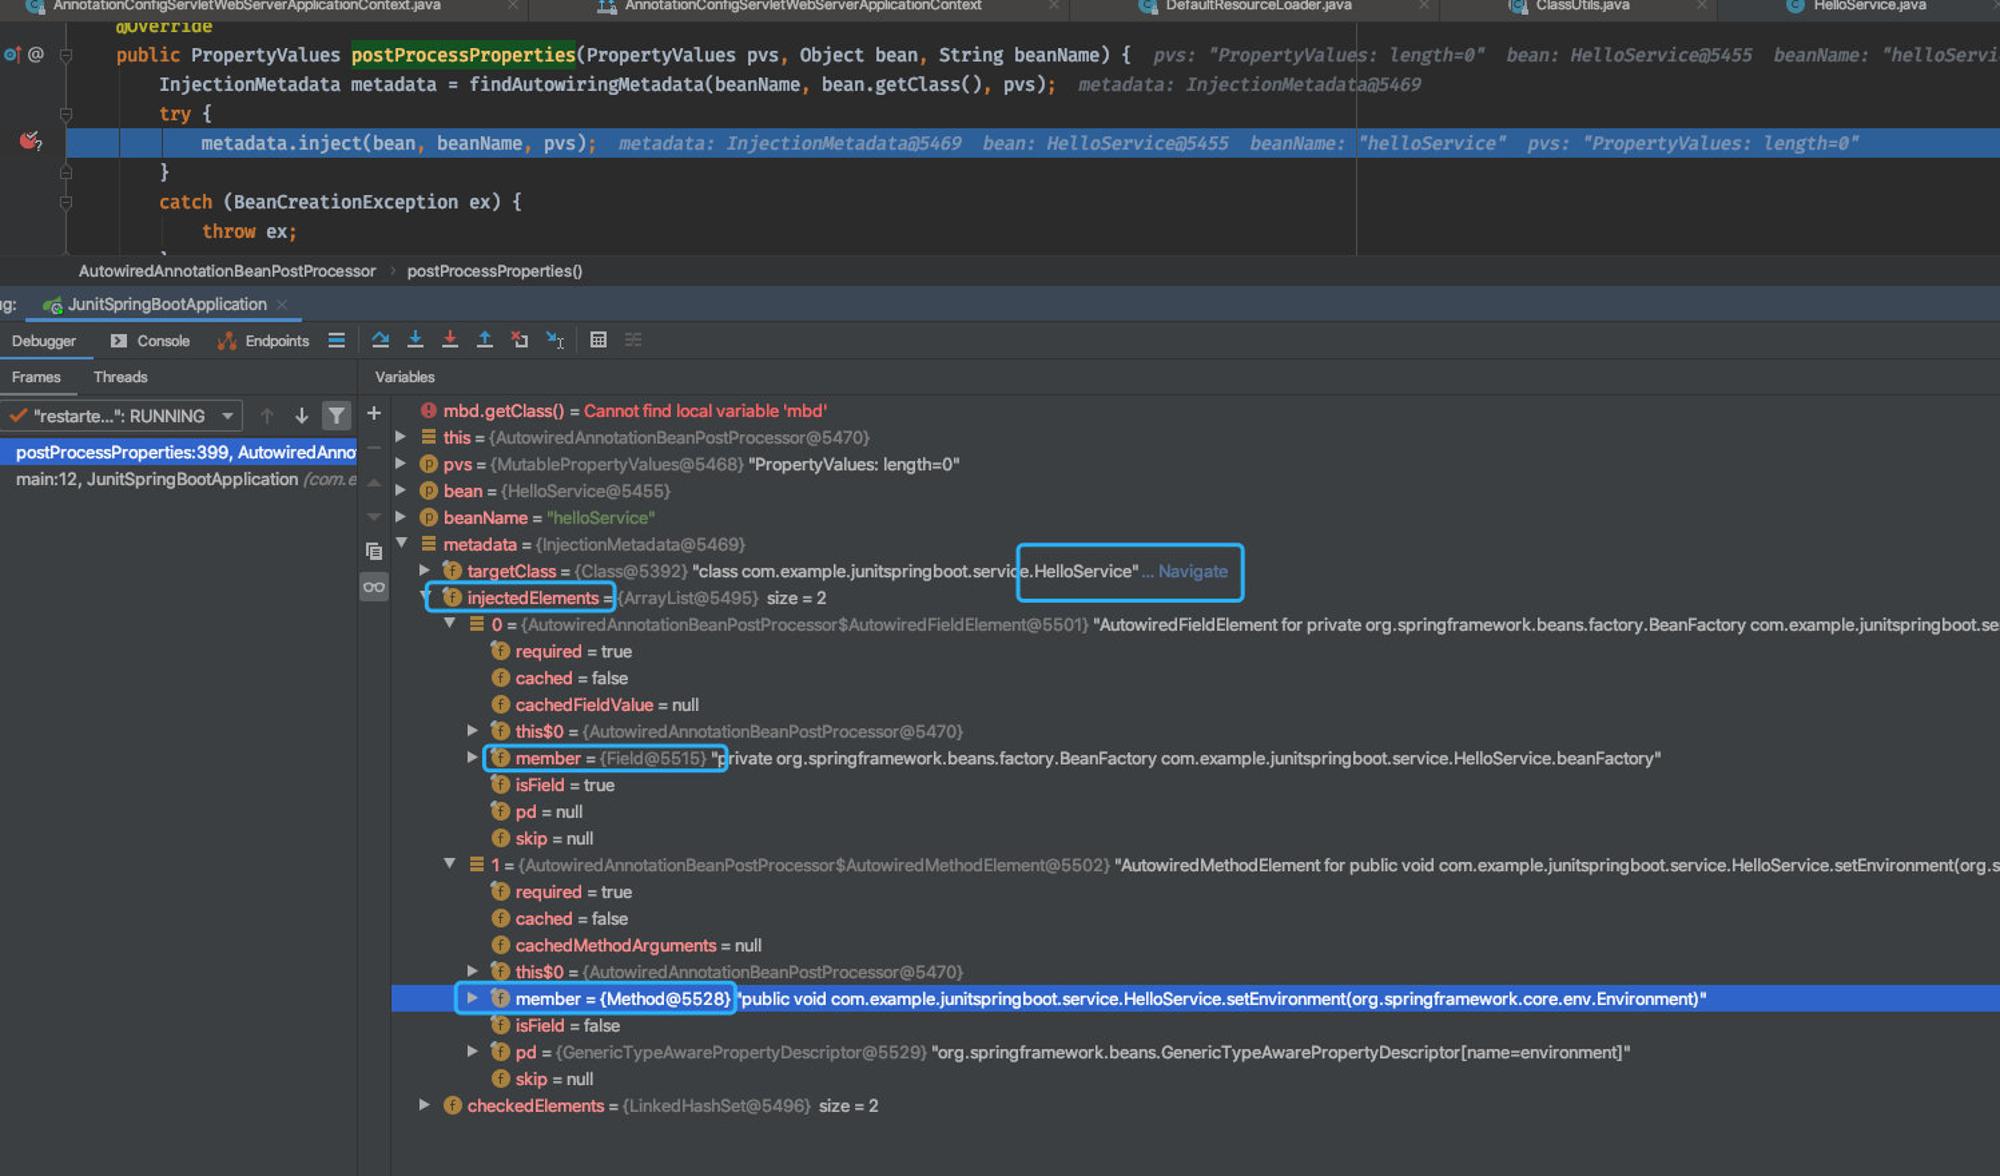Collapse the postProcessProperties method fold marker

coord(66,55)
